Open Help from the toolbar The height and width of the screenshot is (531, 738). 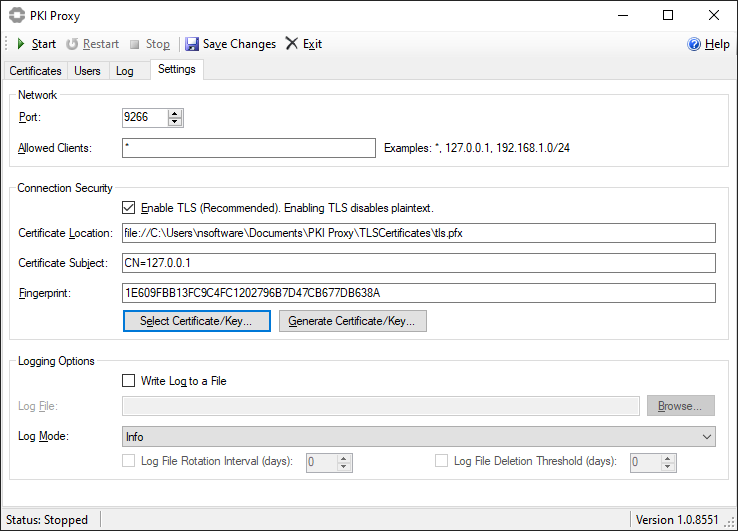708,44
